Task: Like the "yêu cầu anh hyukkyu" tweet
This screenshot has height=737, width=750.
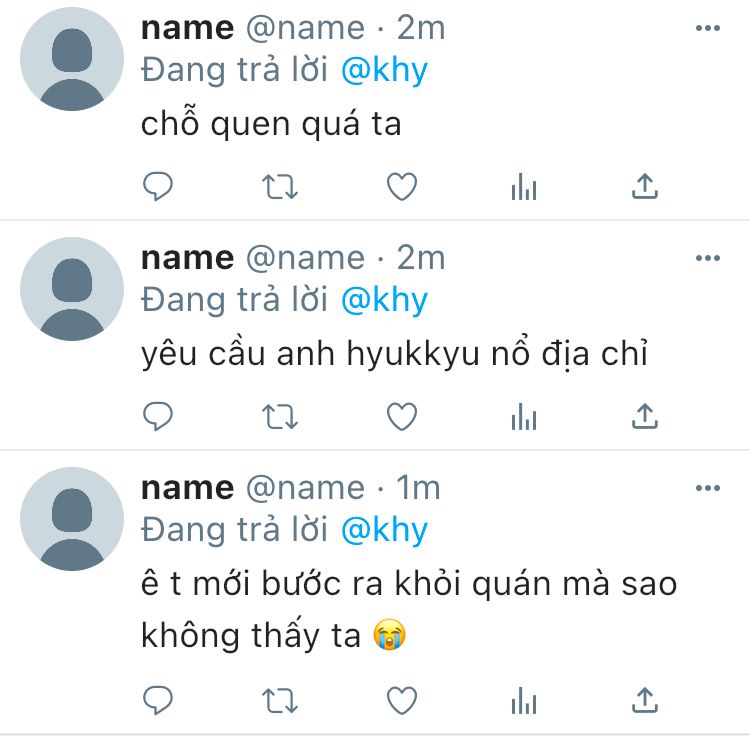Action: tap(402, 417)
